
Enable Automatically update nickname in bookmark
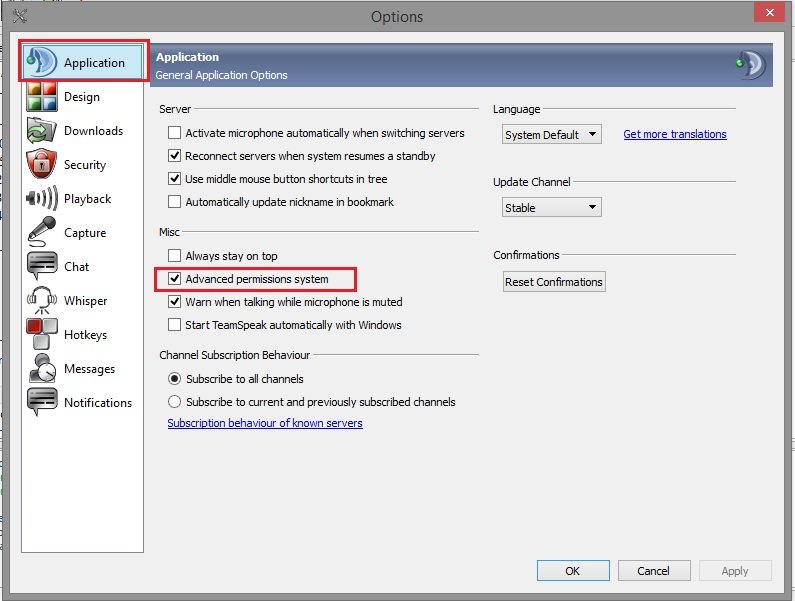[x=174, y=202]
